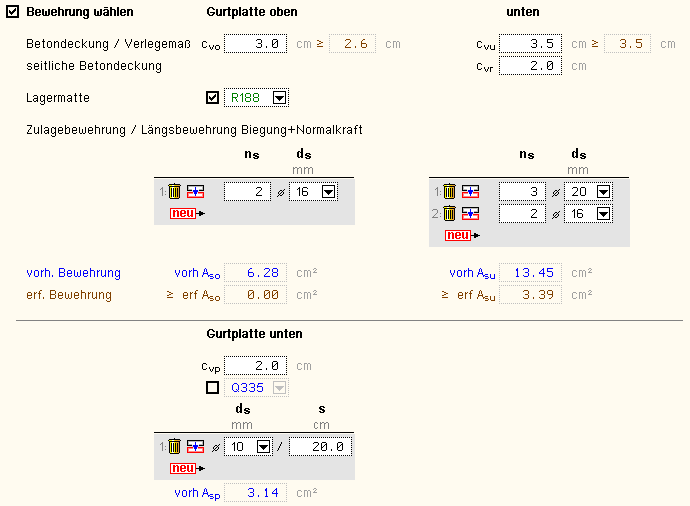
Task: Select the spacing field showing 20.0 cm
Action: [320, 447]
